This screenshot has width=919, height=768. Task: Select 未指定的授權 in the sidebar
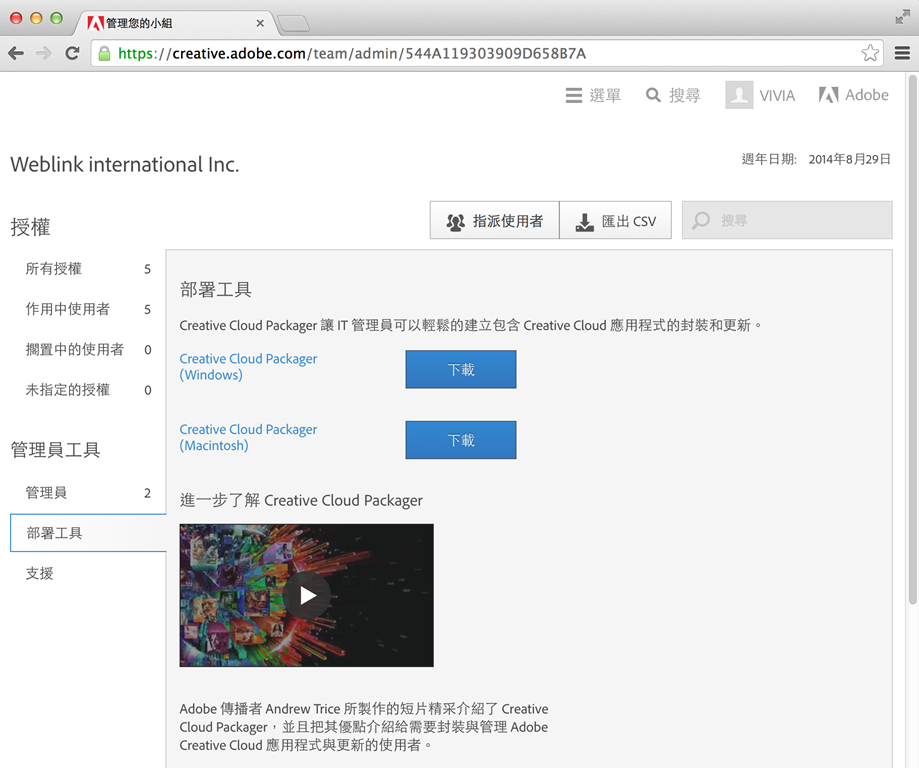coord(88,390)
